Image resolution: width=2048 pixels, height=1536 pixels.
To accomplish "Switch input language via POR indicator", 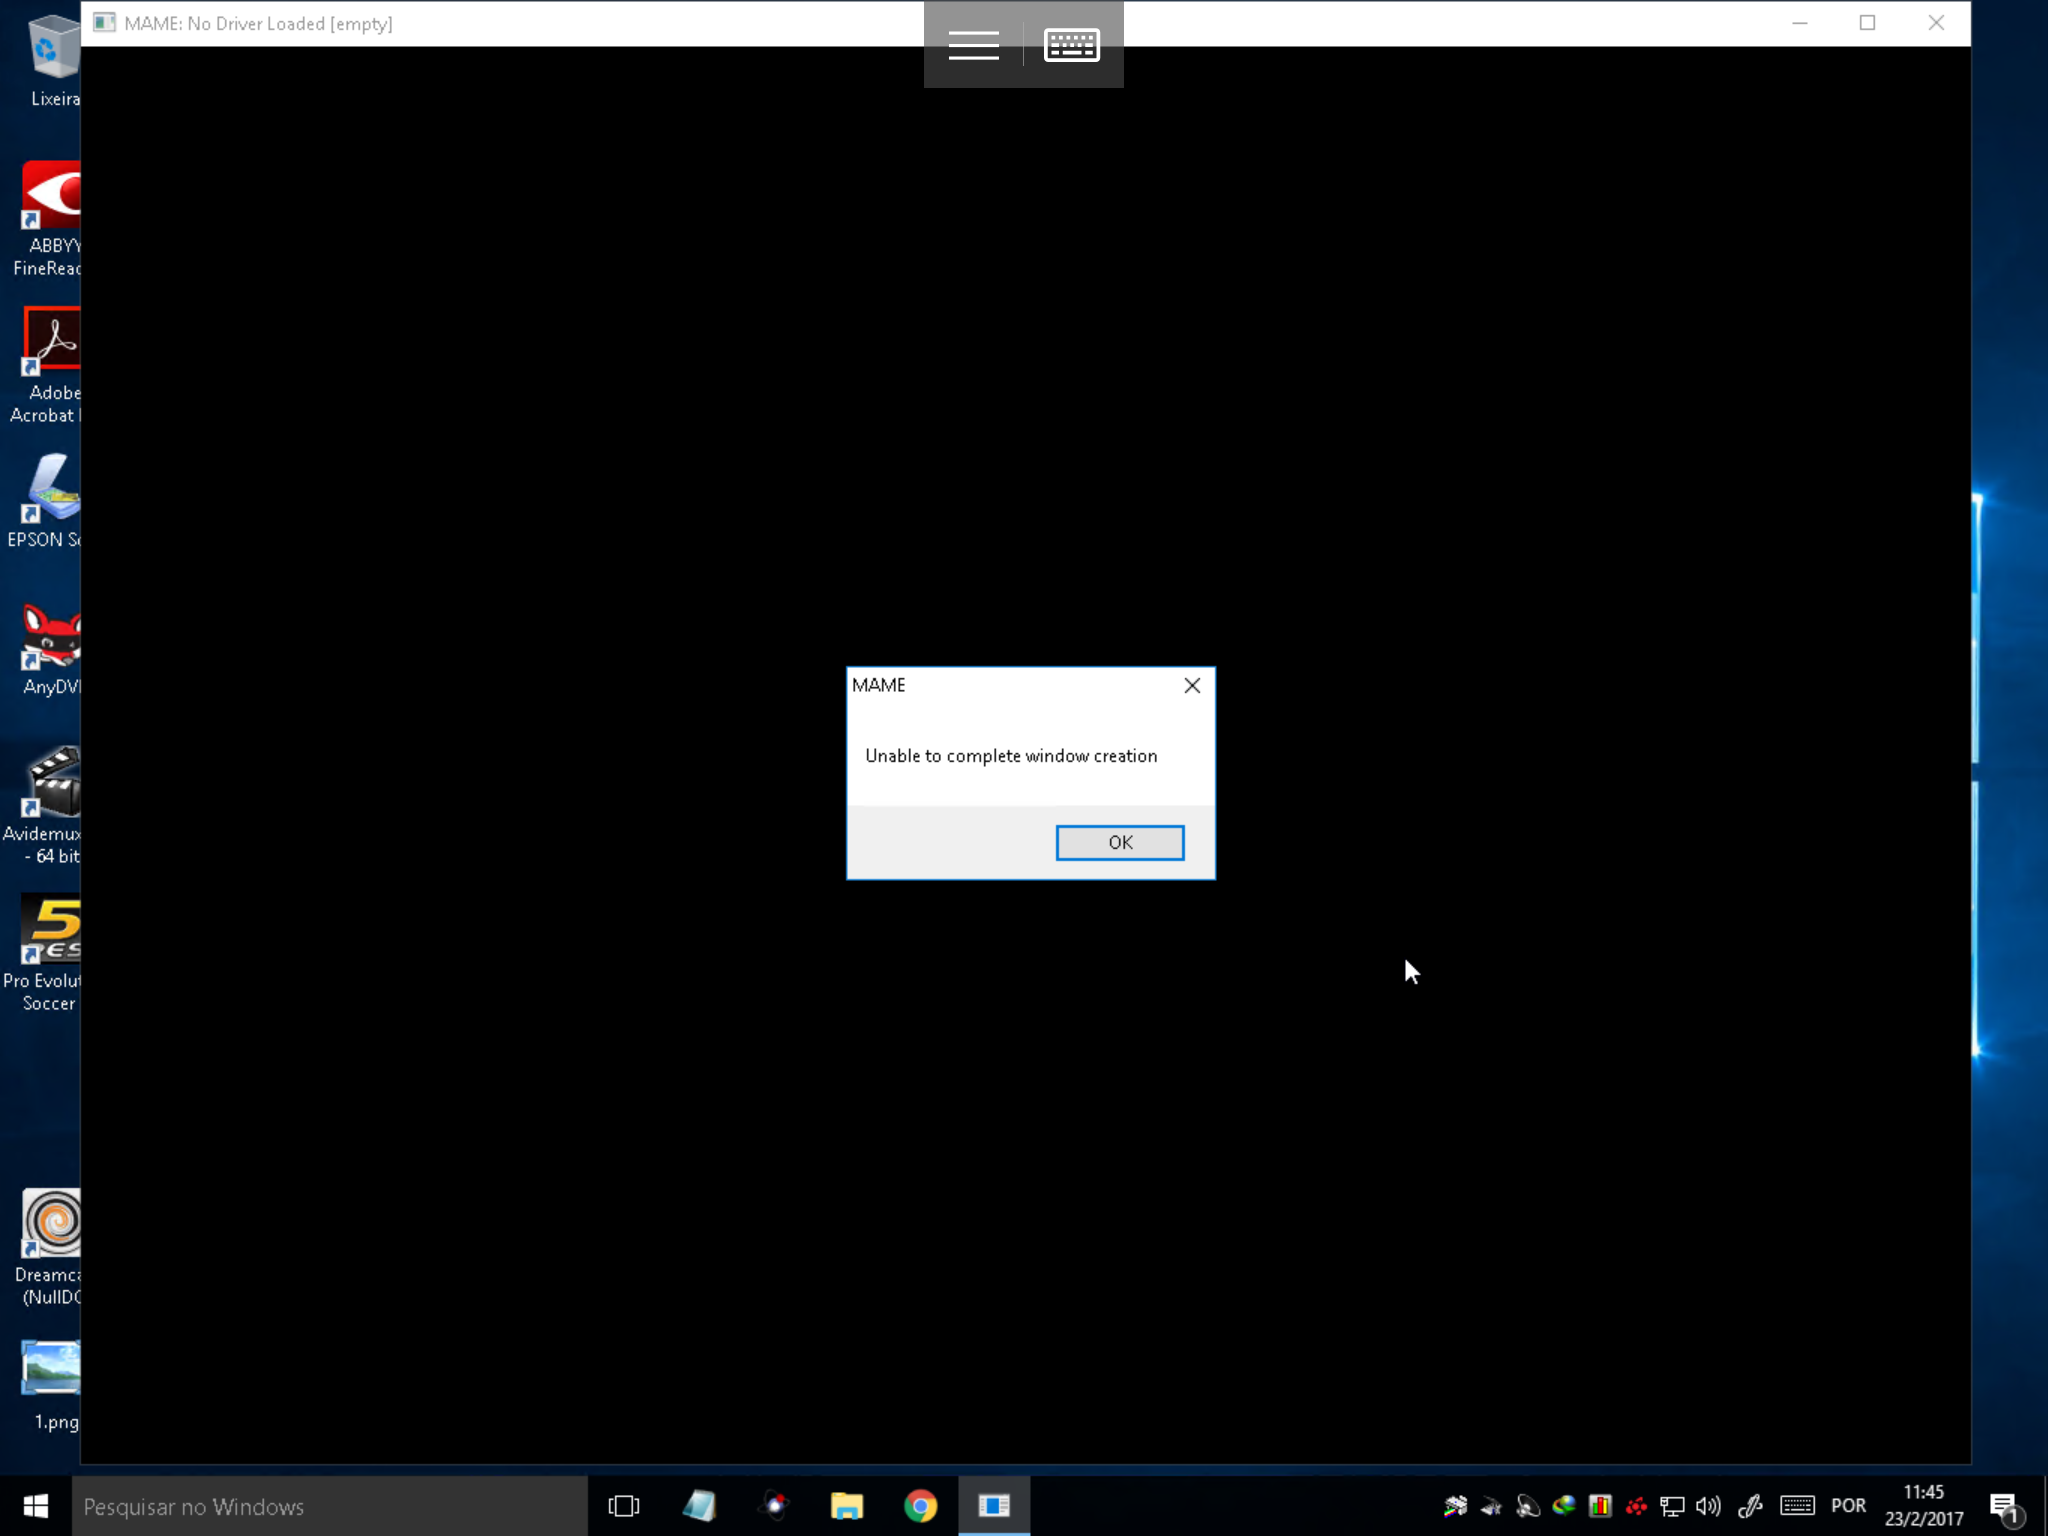I will tap(1847, 1506).
